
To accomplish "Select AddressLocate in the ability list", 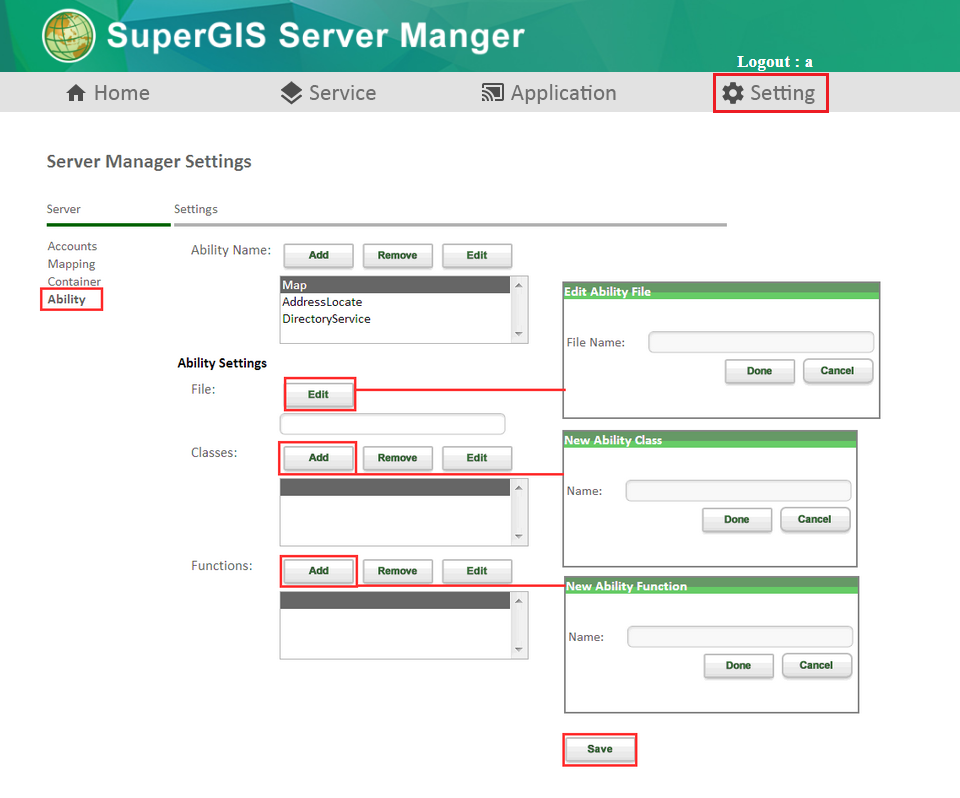I will (395, 302).
